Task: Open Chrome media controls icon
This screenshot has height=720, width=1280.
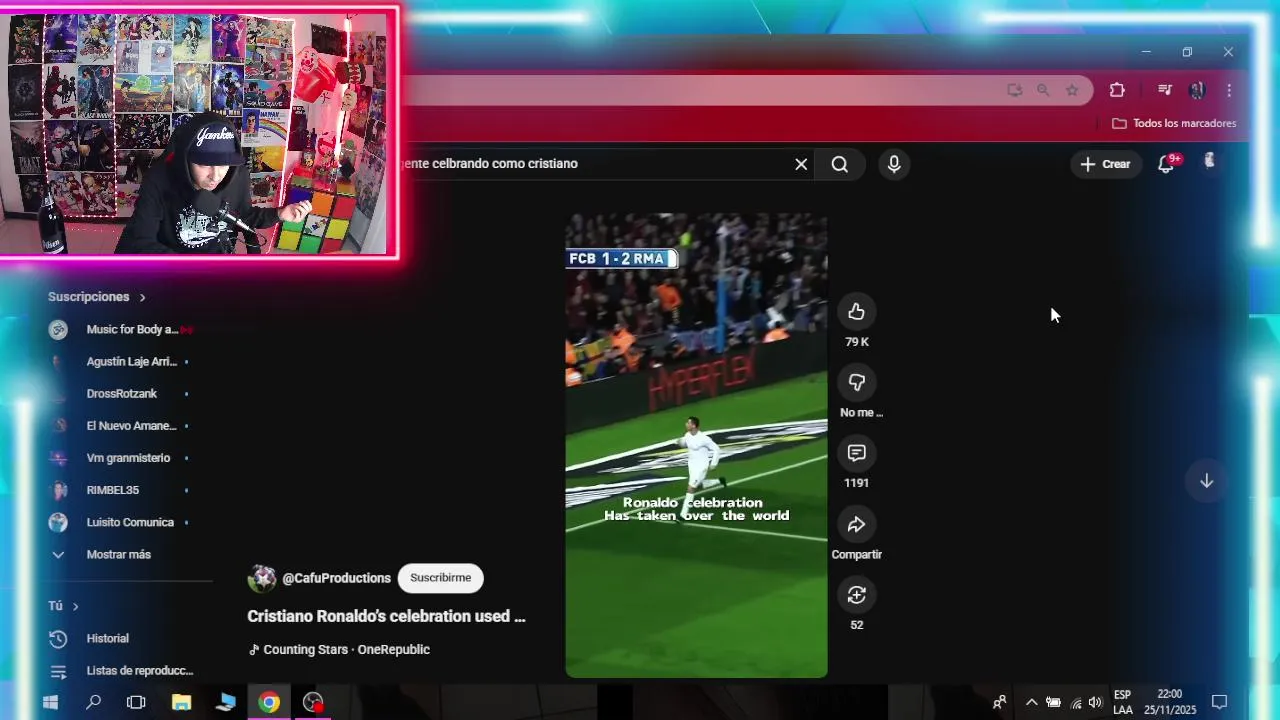Action: [x=1164, y=90]
